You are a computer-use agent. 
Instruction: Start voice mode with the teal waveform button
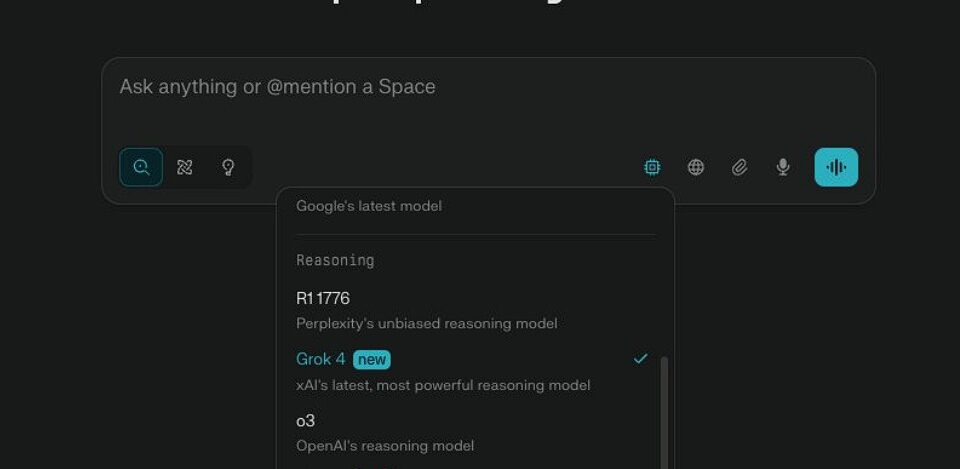click(836, 167)
